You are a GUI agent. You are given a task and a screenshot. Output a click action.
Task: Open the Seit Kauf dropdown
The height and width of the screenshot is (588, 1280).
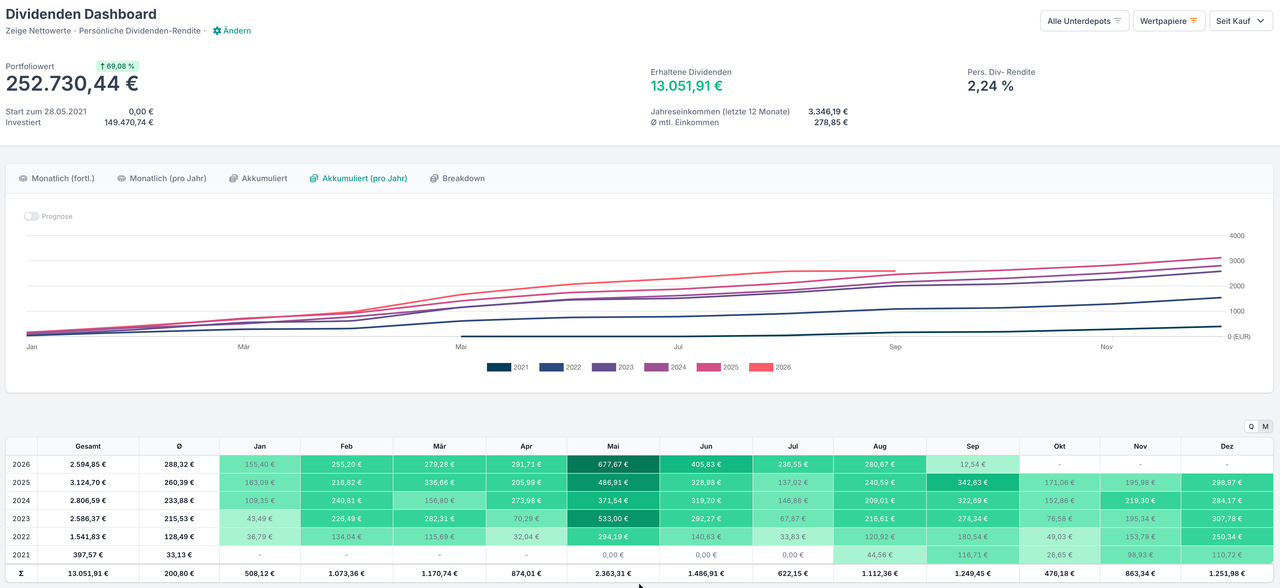[x=1240, y=21]
